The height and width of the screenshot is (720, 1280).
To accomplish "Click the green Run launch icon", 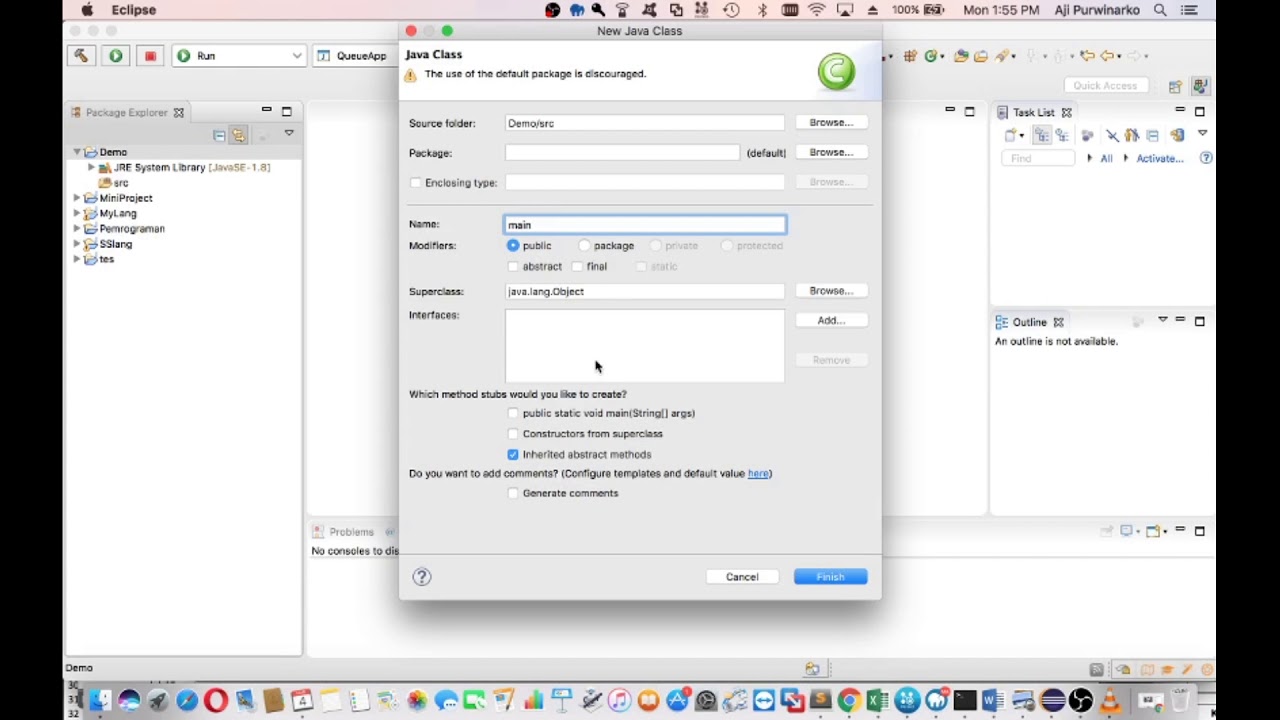I will point(116,56).
